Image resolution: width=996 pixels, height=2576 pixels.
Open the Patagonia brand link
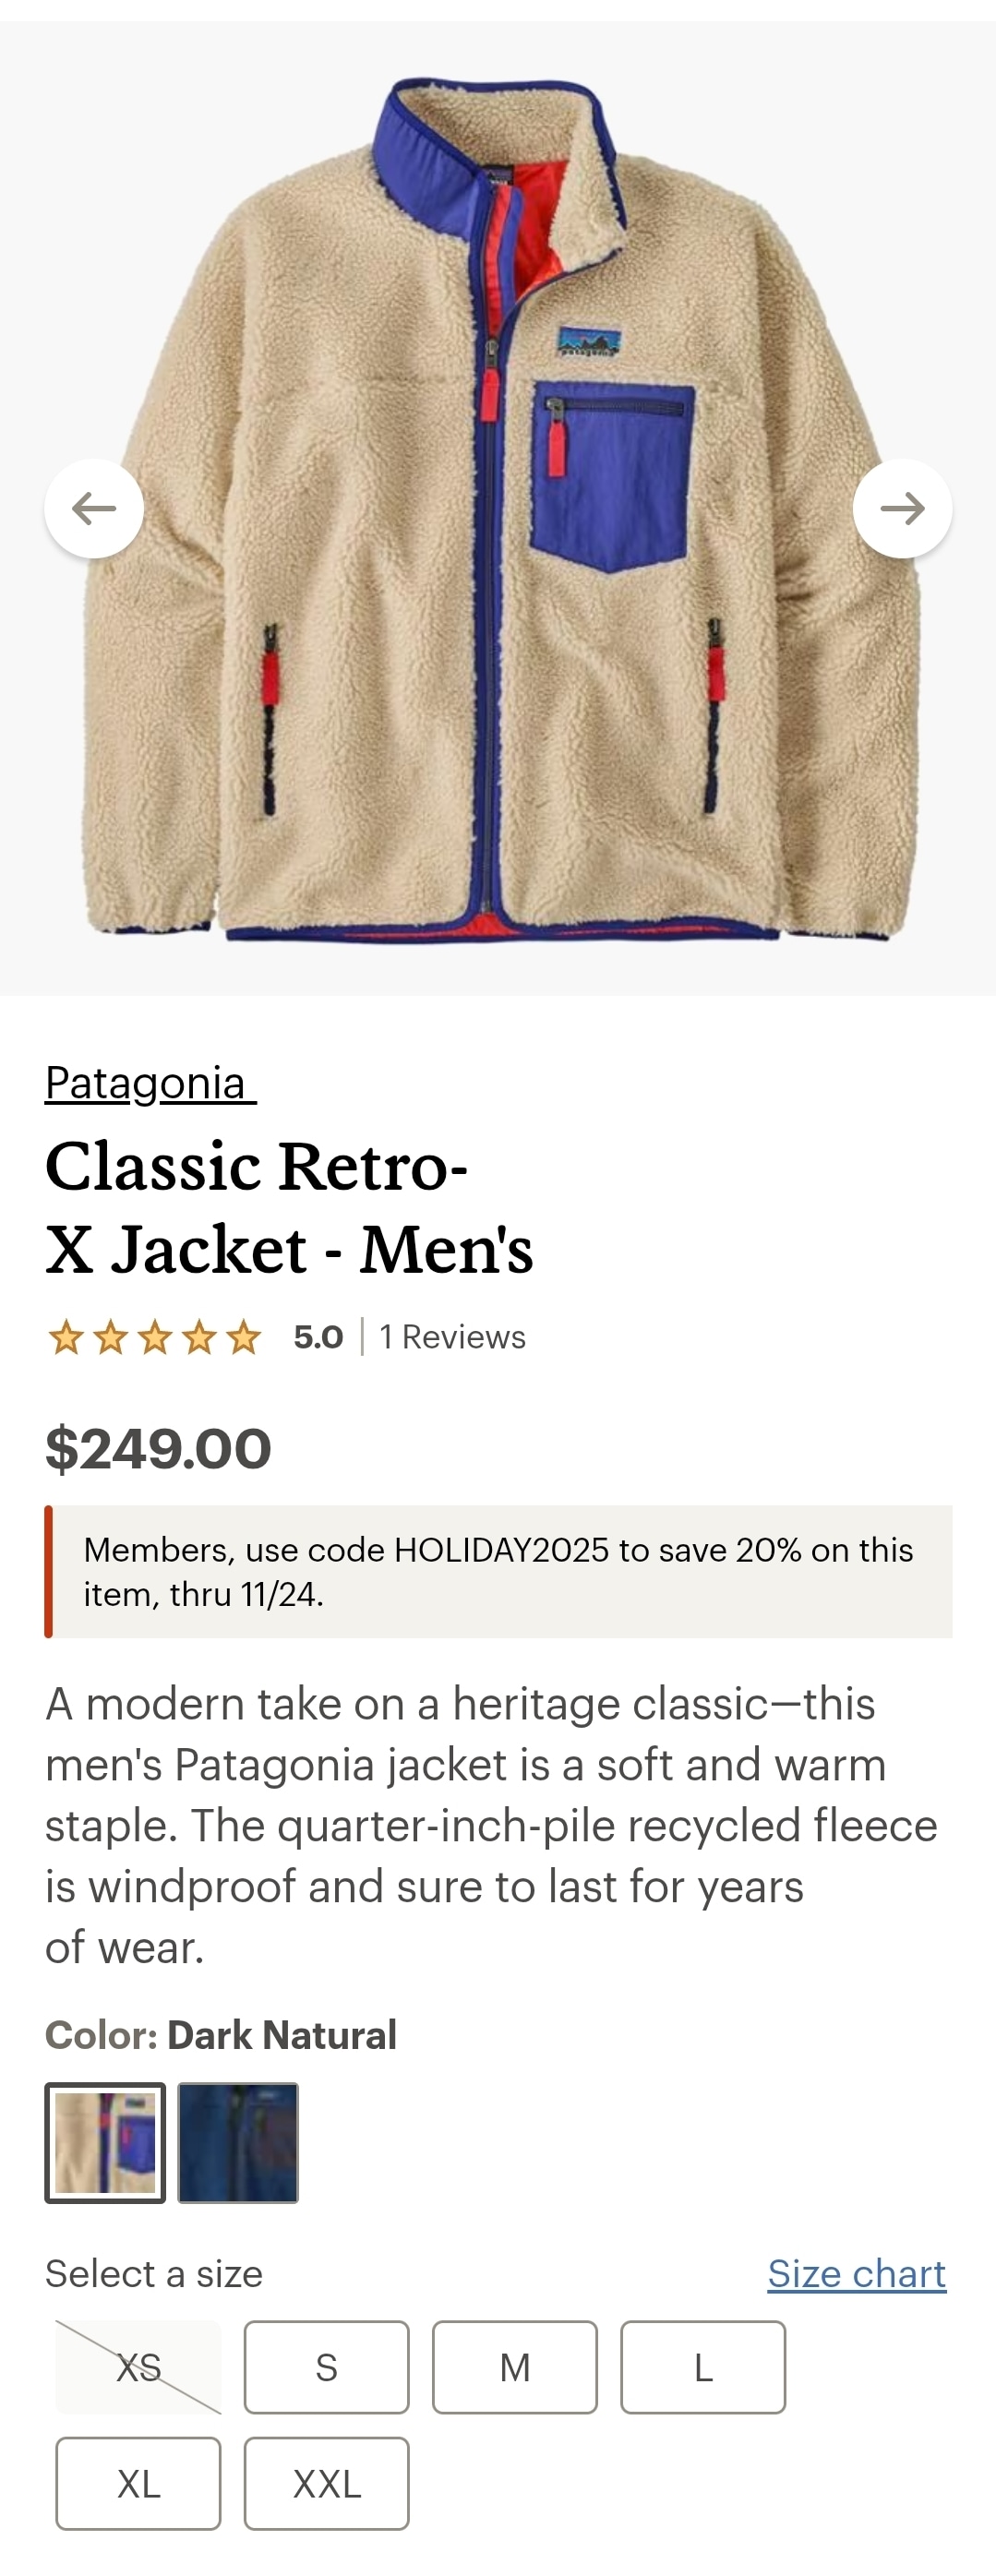pyautogui.click(x=150, y=1083)
